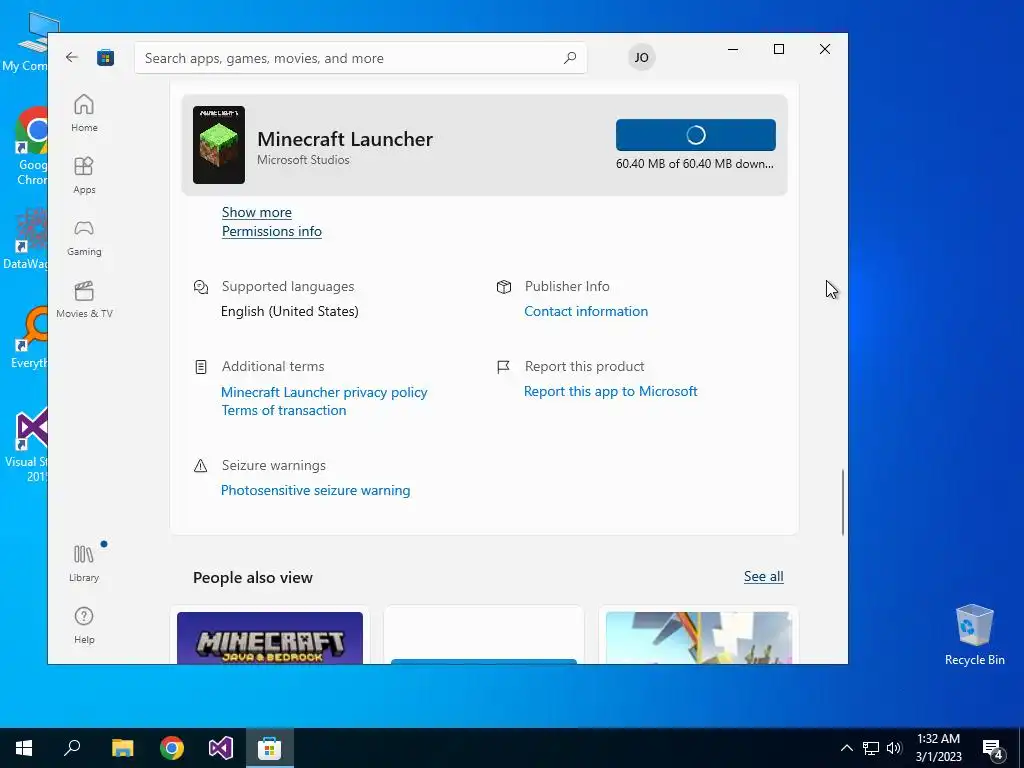The image size is (1024, 768).
Task: Click the Report this product flag icon
Action: pyautogui.click(x=504, y=367)
